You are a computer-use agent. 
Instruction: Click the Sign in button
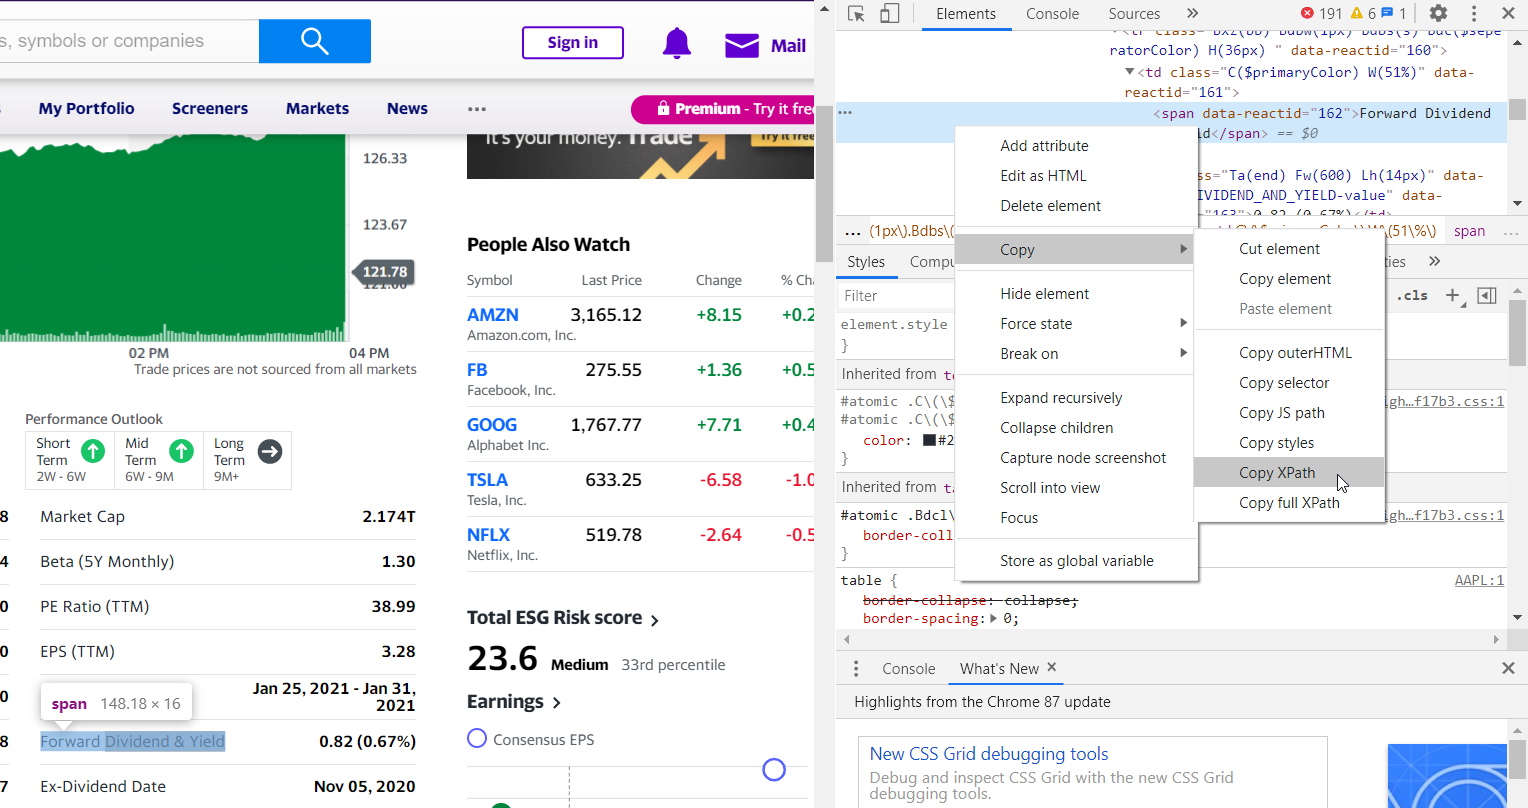(573, 43)
